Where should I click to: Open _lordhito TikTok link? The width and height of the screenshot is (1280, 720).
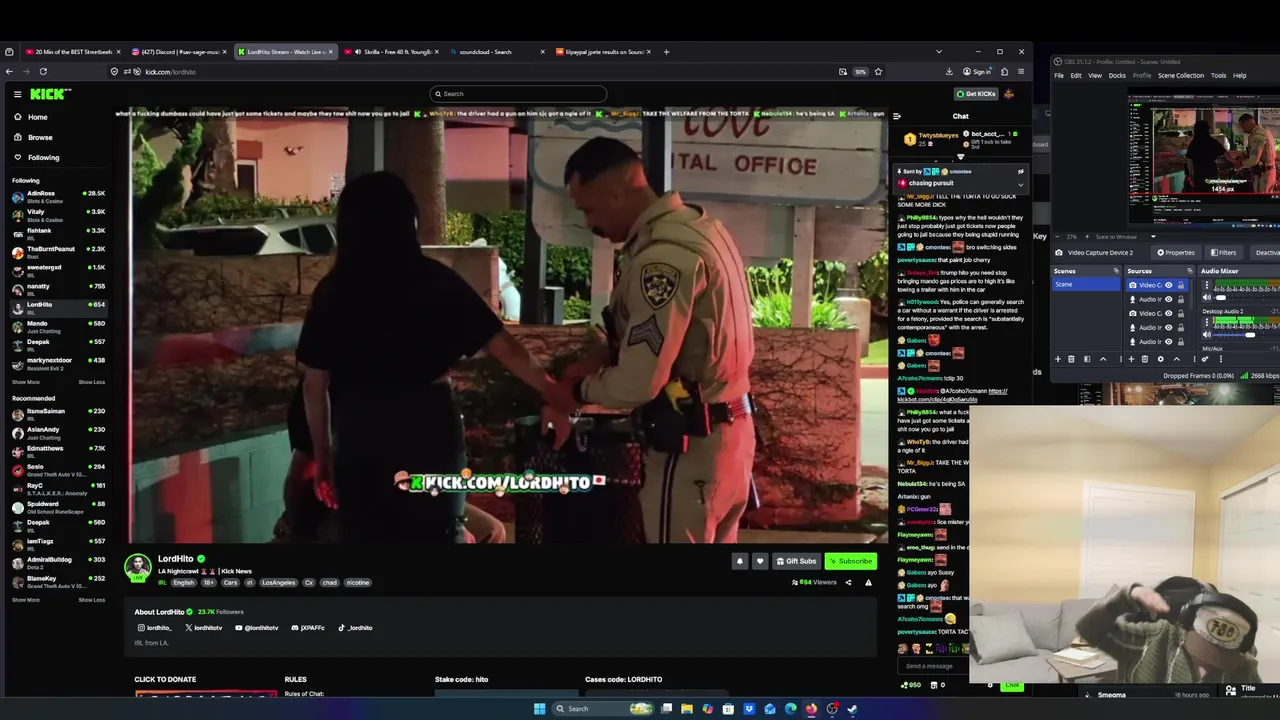pyautogui.click(x=355, y=628)
